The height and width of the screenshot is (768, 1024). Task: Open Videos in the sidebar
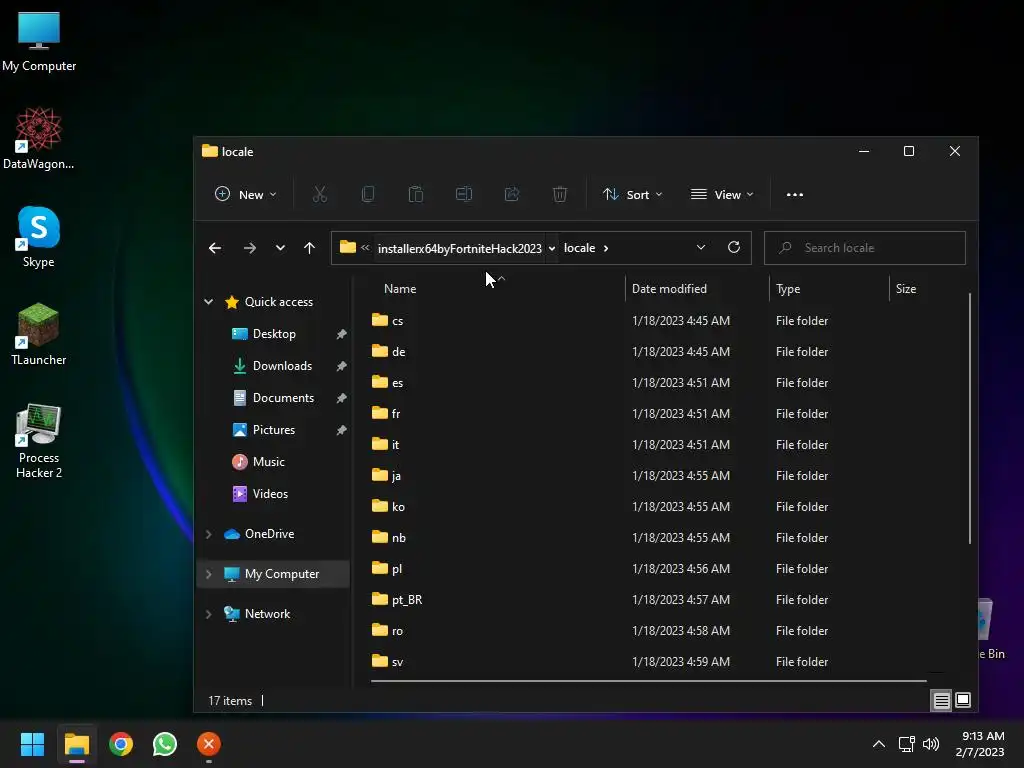pyautogui.click(x=270, y=494)
